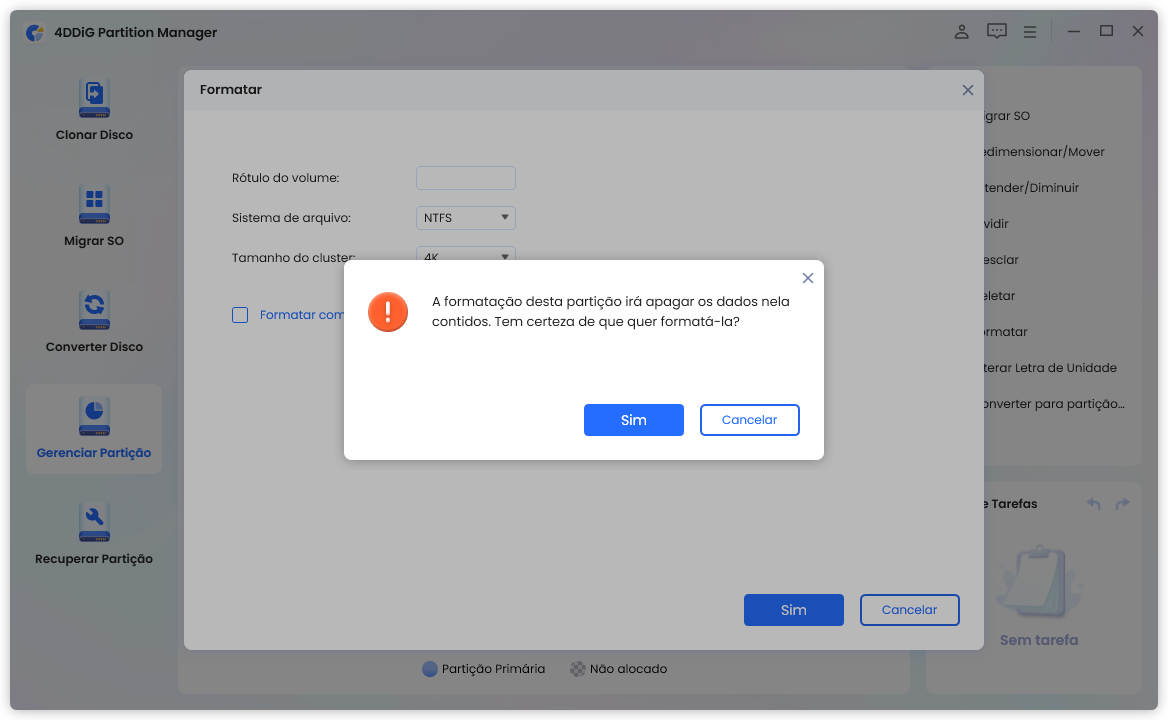Click the Rótulo do volume text field
1168x720 pixels.
point(466,178)
